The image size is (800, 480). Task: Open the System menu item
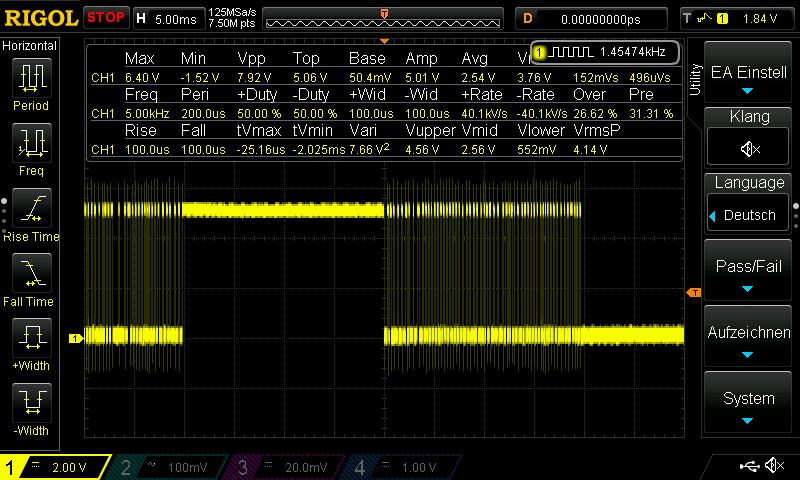(x=748, y=402)
